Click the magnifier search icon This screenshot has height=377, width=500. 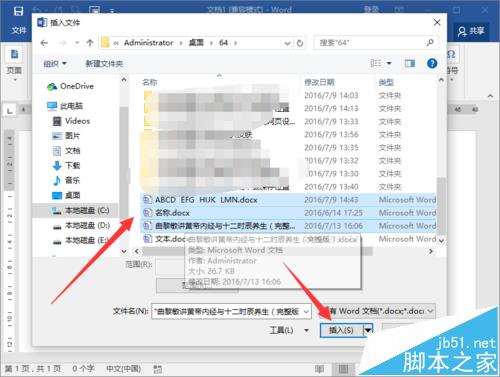[x=430, y=42]
